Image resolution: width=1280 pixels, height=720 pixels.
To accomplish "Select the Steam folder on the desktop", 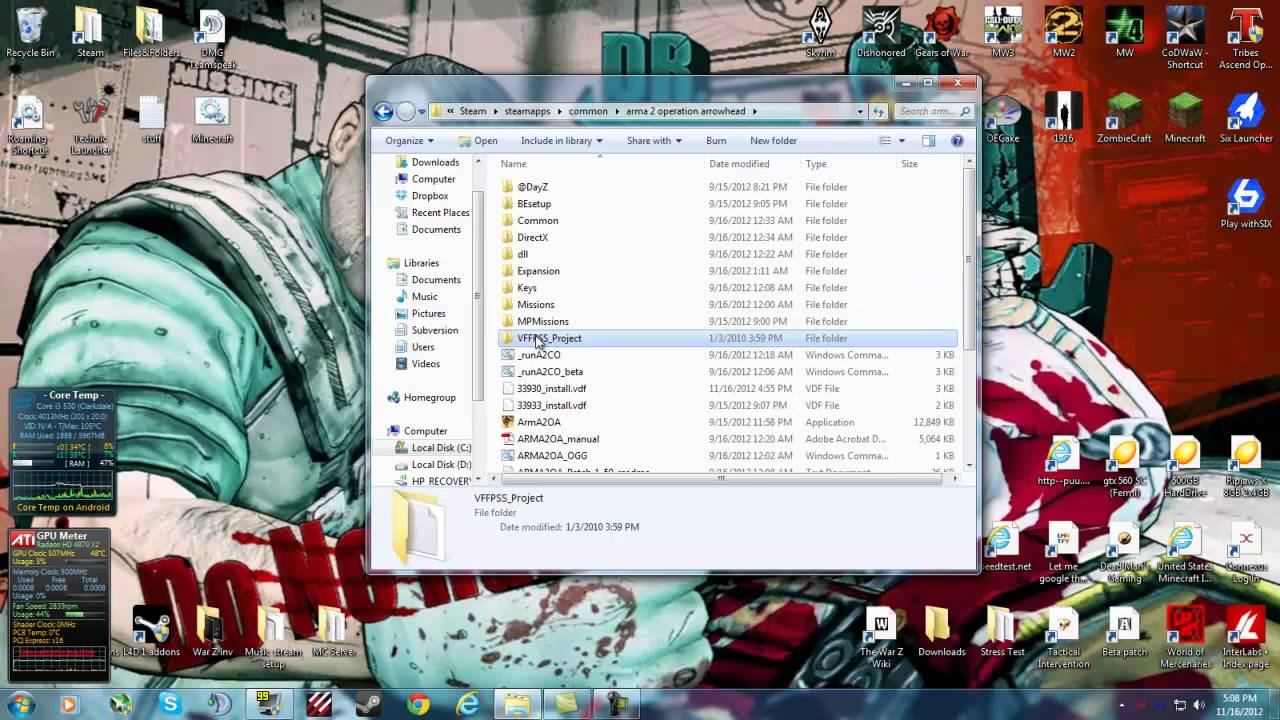I will point(90,32).
